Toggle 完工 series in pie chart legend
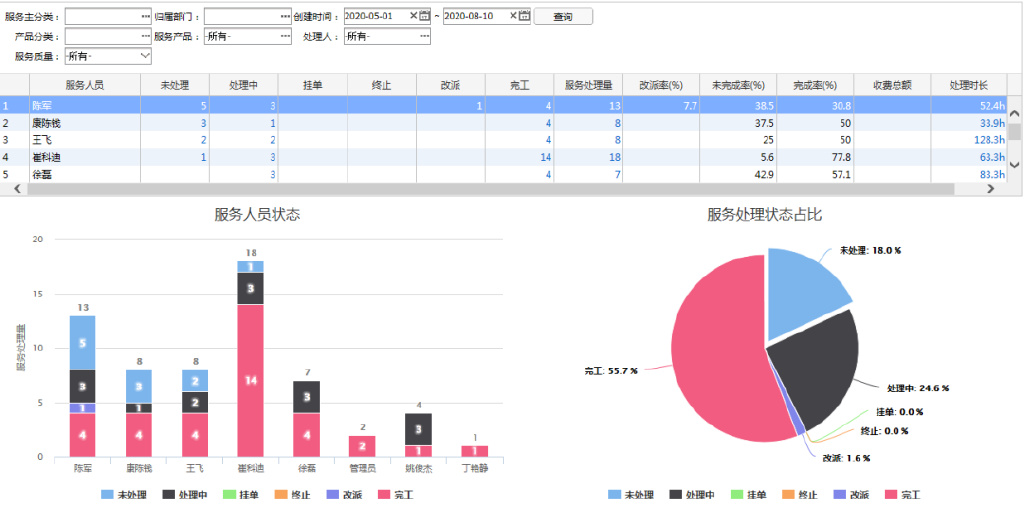Image resolution: width=1024 pixels, height=517 pixels. click(x=901, y=494)
